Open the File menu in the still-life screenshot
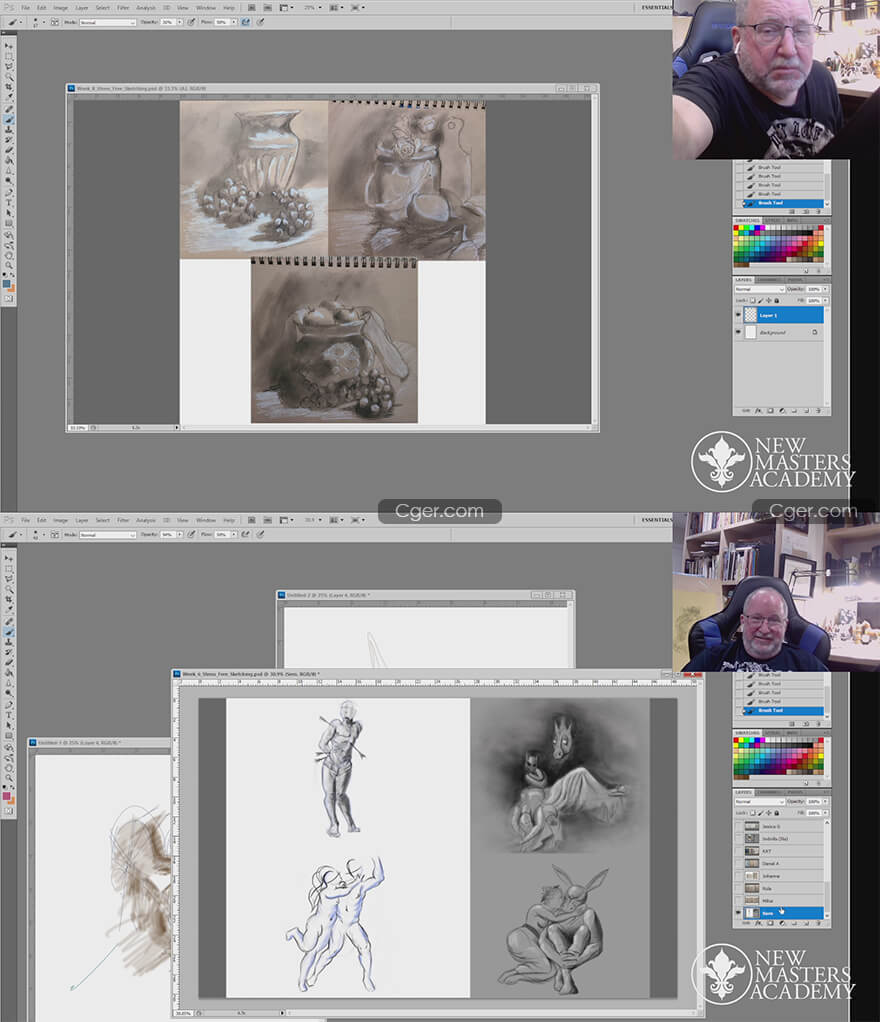 25,8
